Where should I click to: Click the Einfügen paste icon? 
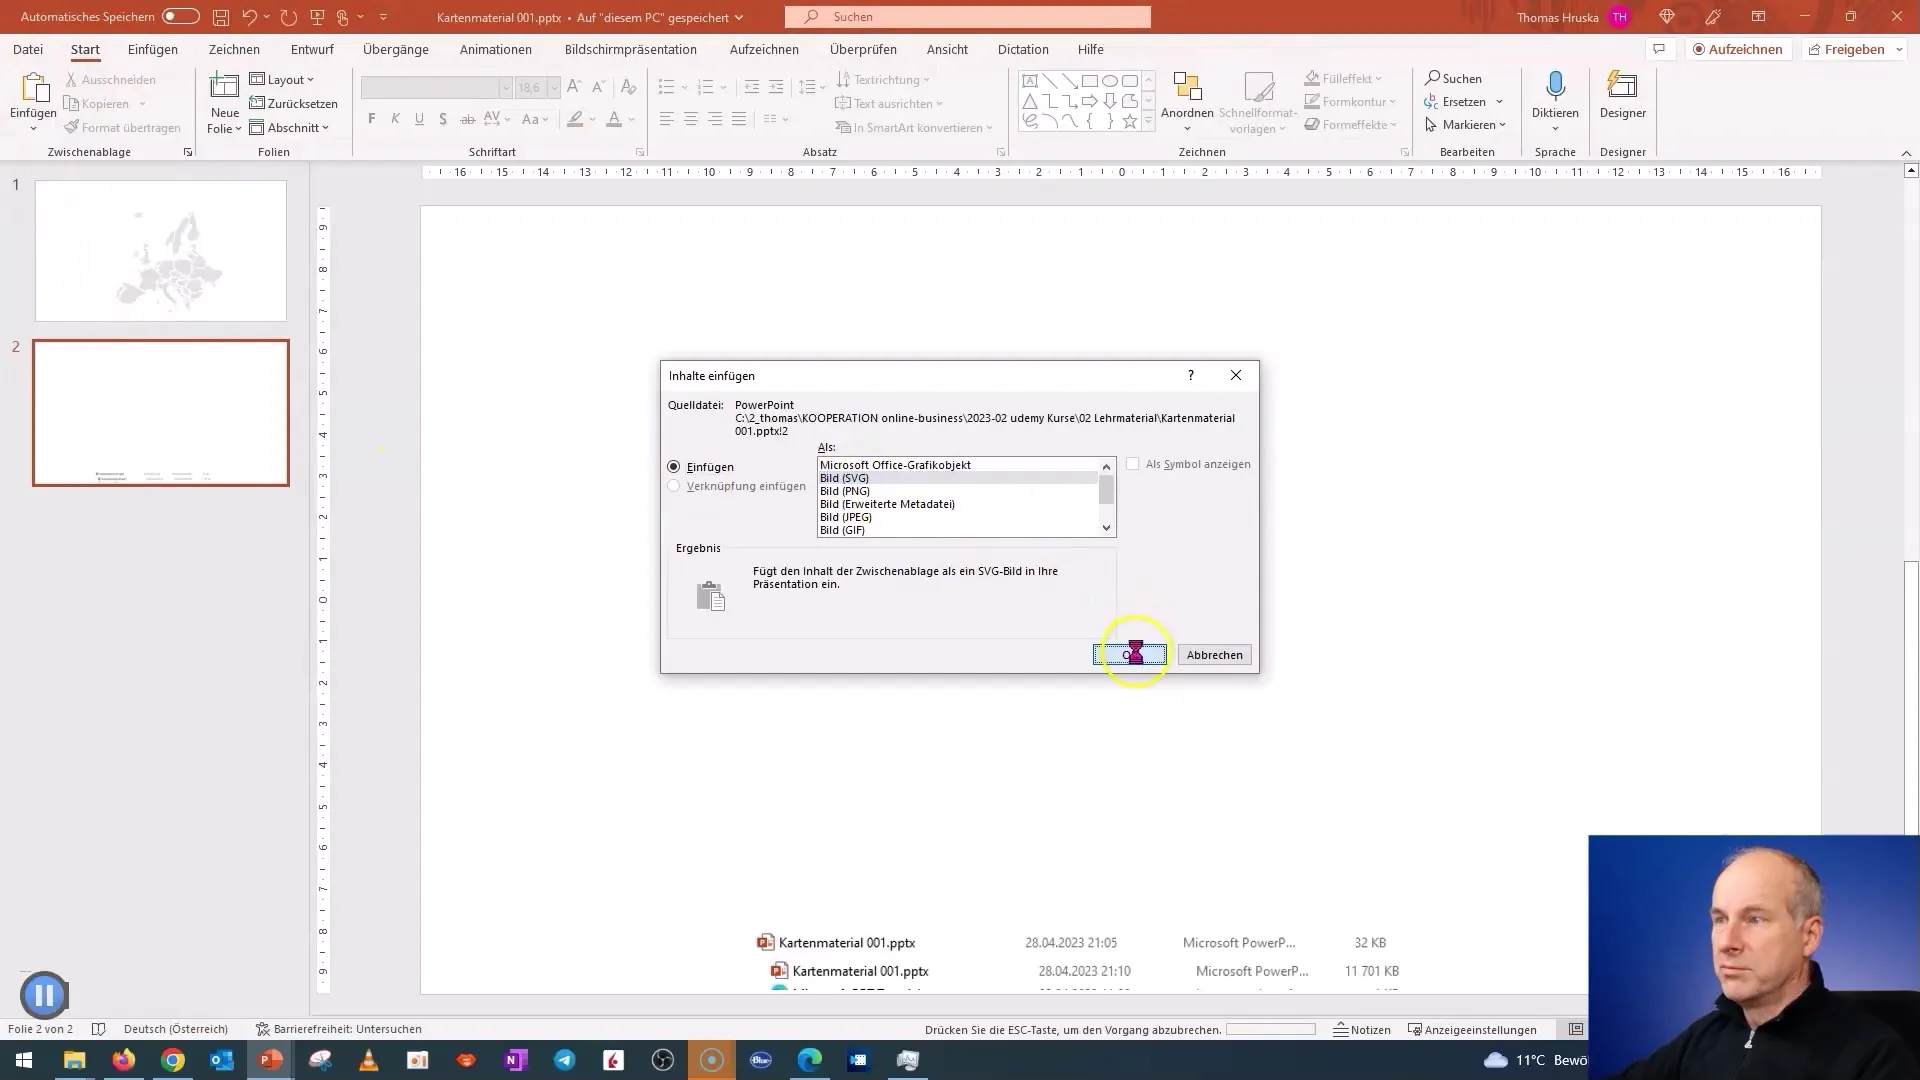[x=33, y=89]
